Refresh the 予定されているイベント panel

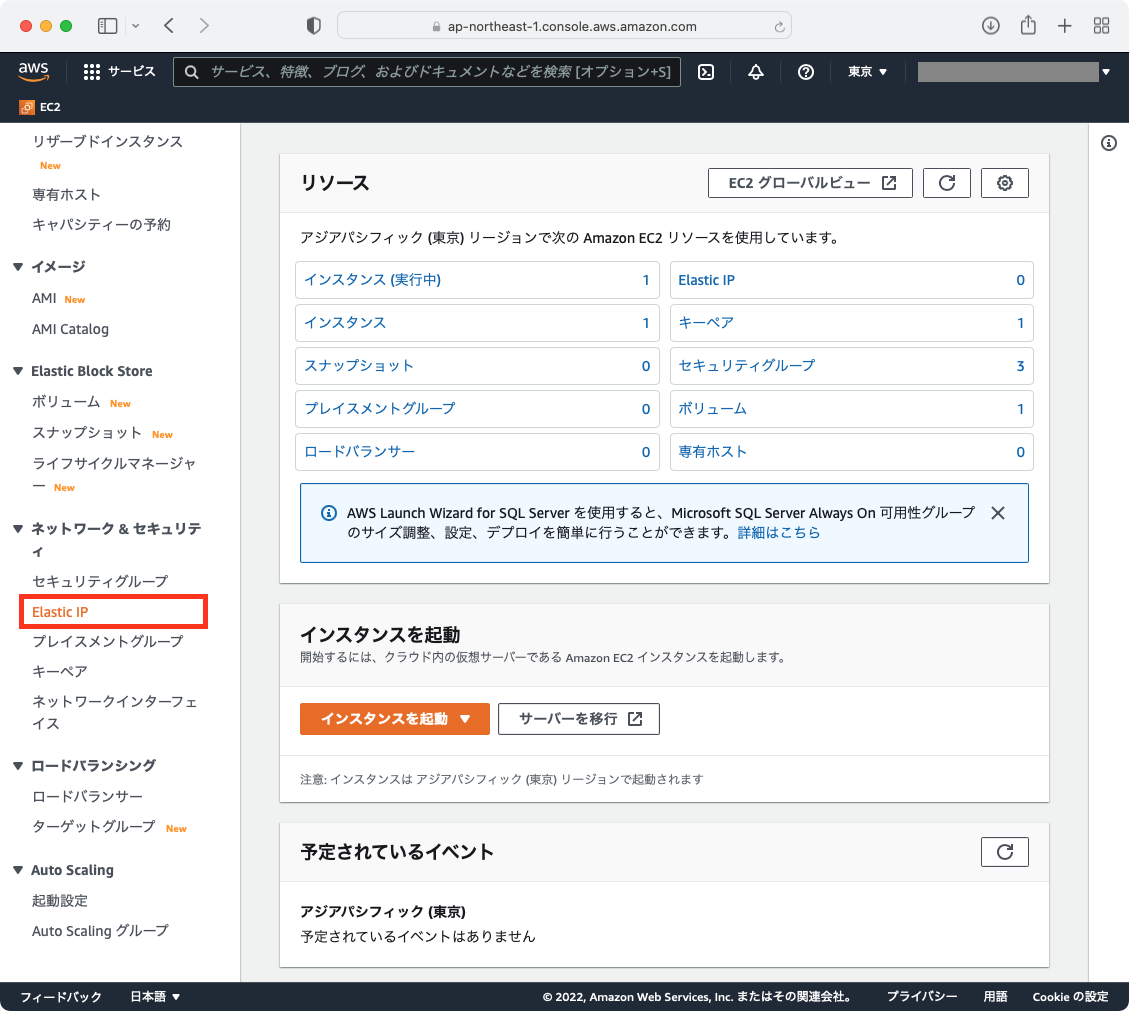click(1004, 852)
